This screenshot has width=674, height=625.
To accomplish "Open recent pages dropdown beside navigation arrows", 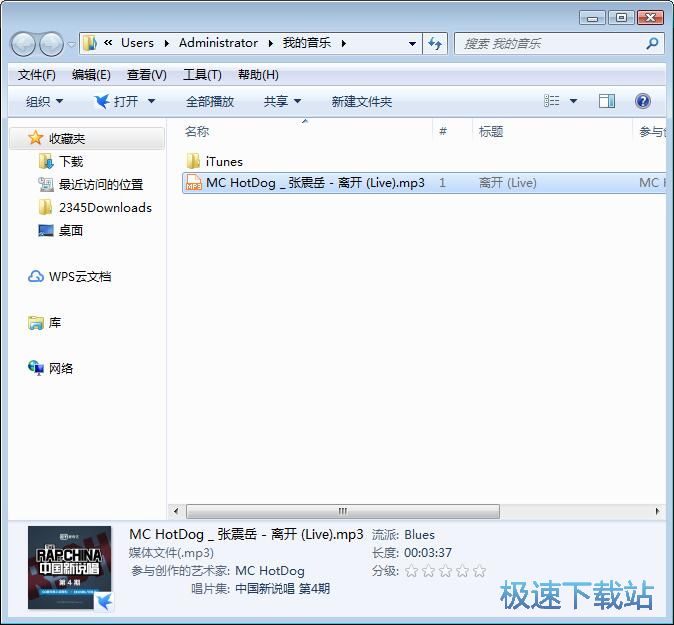I will coord(71,44).
